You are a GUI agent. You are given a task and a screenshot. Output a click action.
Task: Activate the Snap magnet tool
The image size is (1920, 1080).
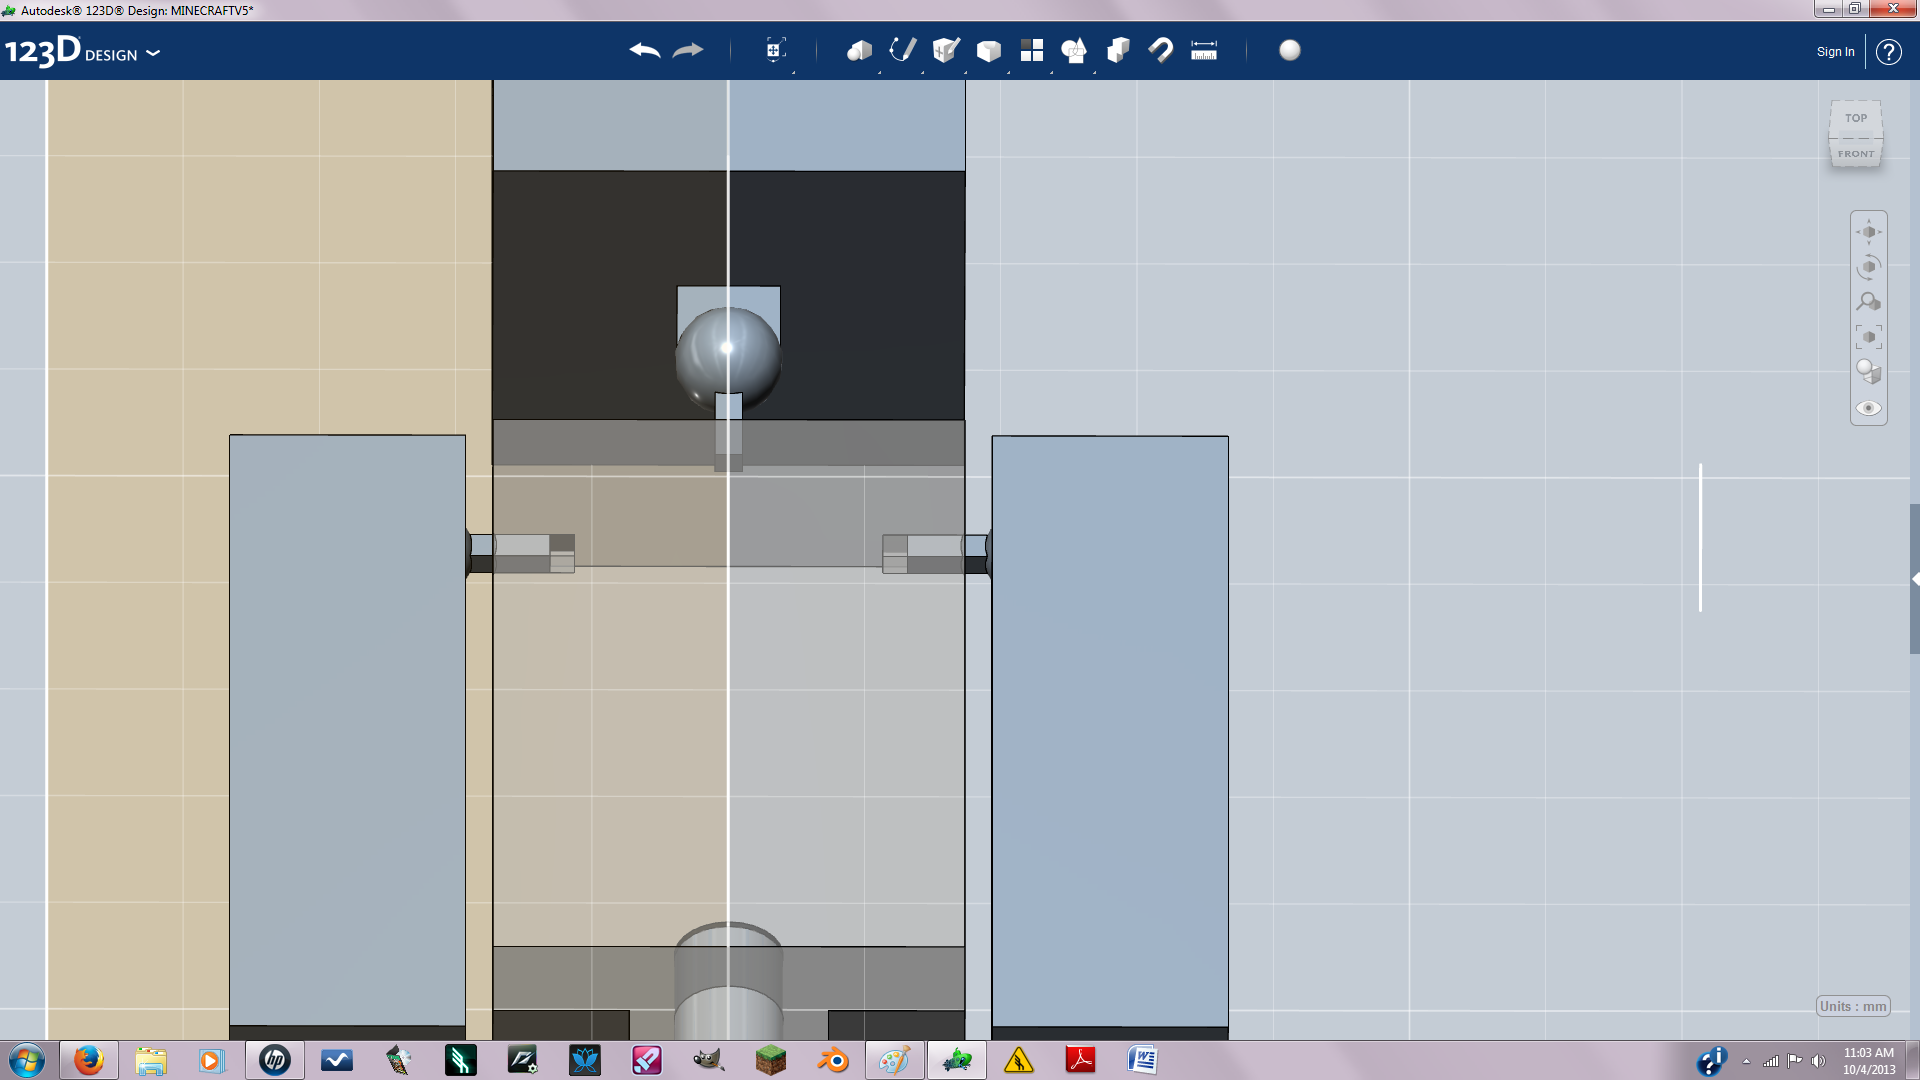click(x=1161, y=50)
